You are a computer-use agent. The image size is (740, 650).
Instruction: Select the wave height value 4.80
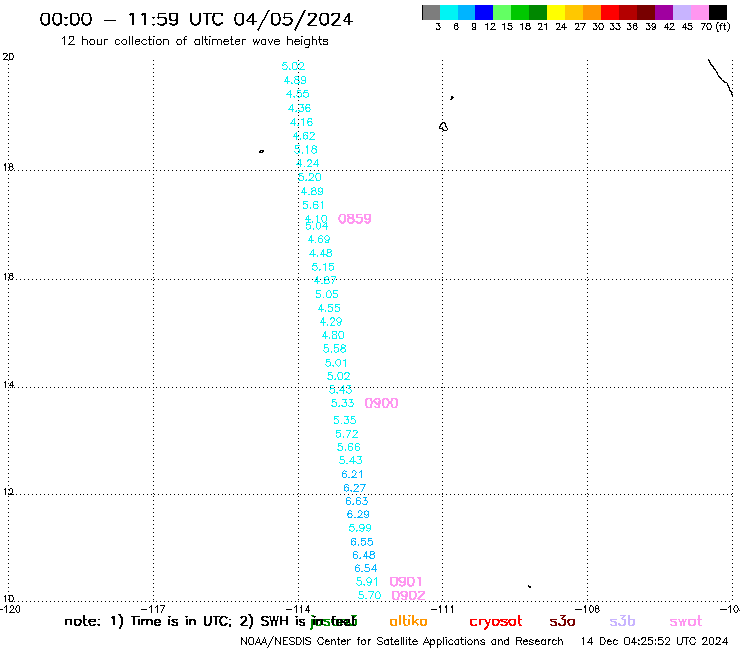coord(333,335)
